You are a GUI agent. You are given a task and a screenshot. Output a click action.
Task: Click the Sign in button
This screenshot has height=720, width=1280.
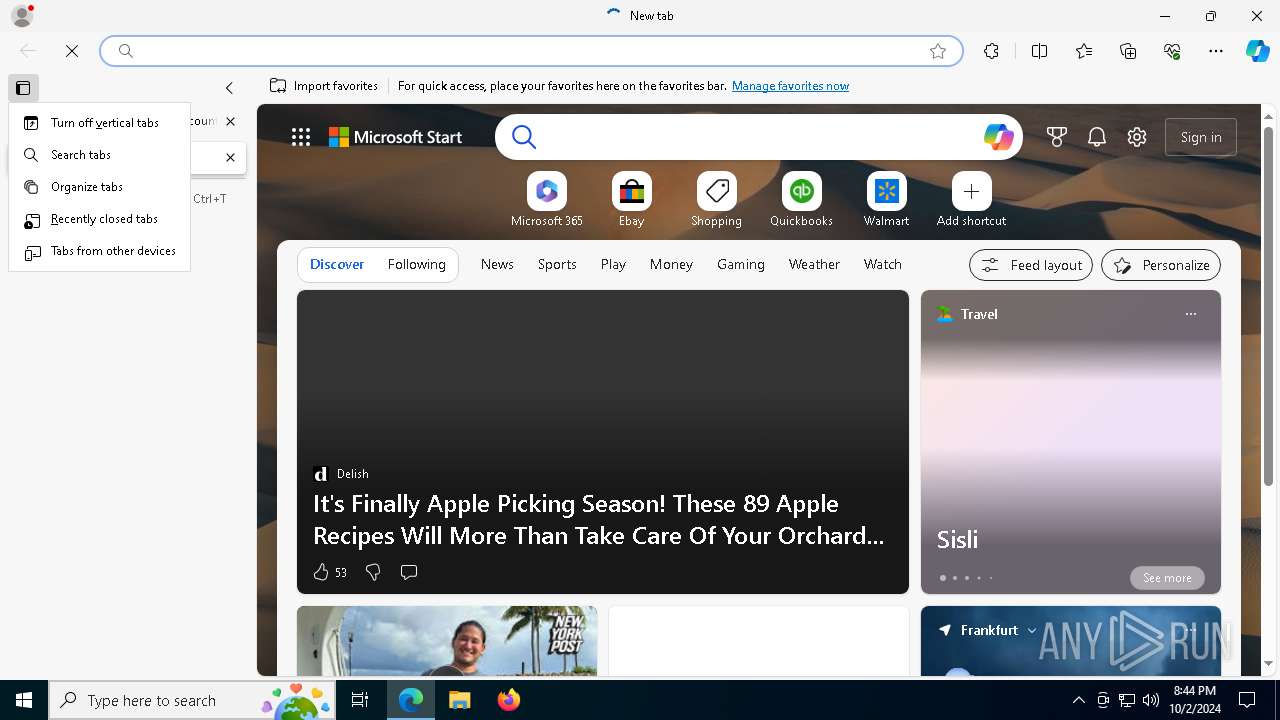click(1201, 137)
